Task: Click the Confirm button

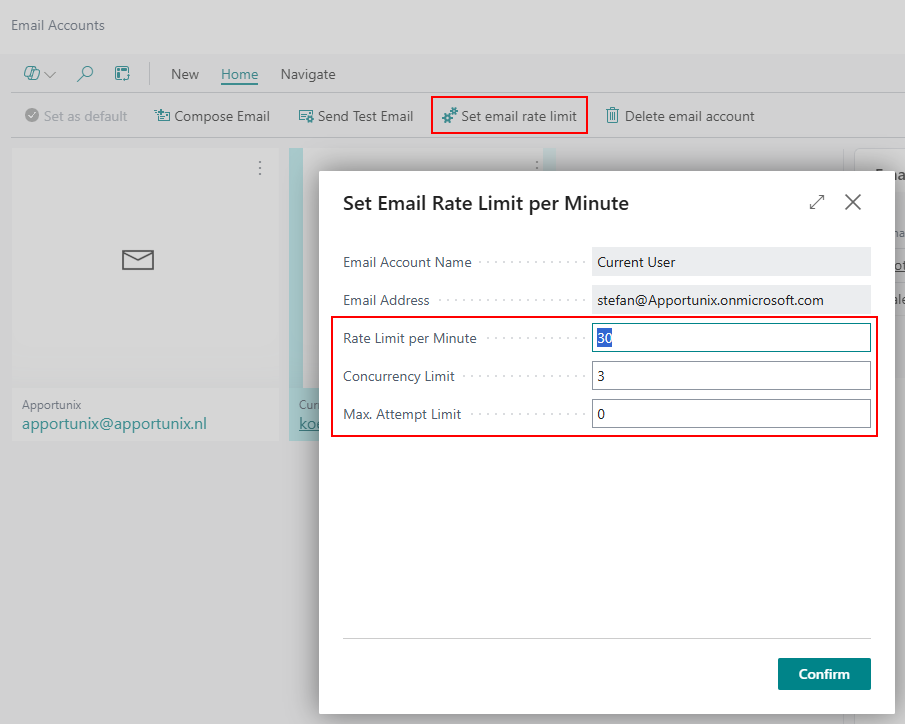Action: click(824, 674)
